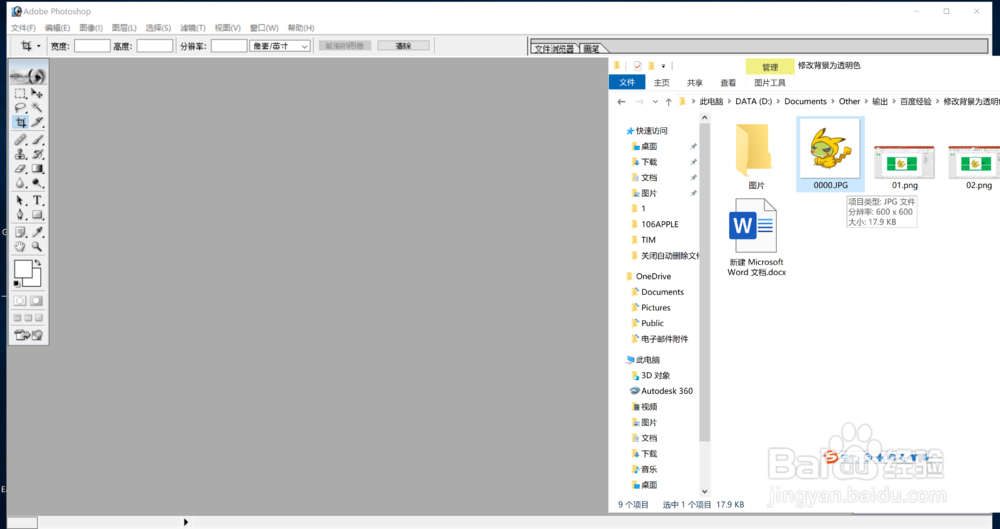
Task: Open Photoshop 图像(I) menu
Action: pyautogui.click(x=91, y=28)
